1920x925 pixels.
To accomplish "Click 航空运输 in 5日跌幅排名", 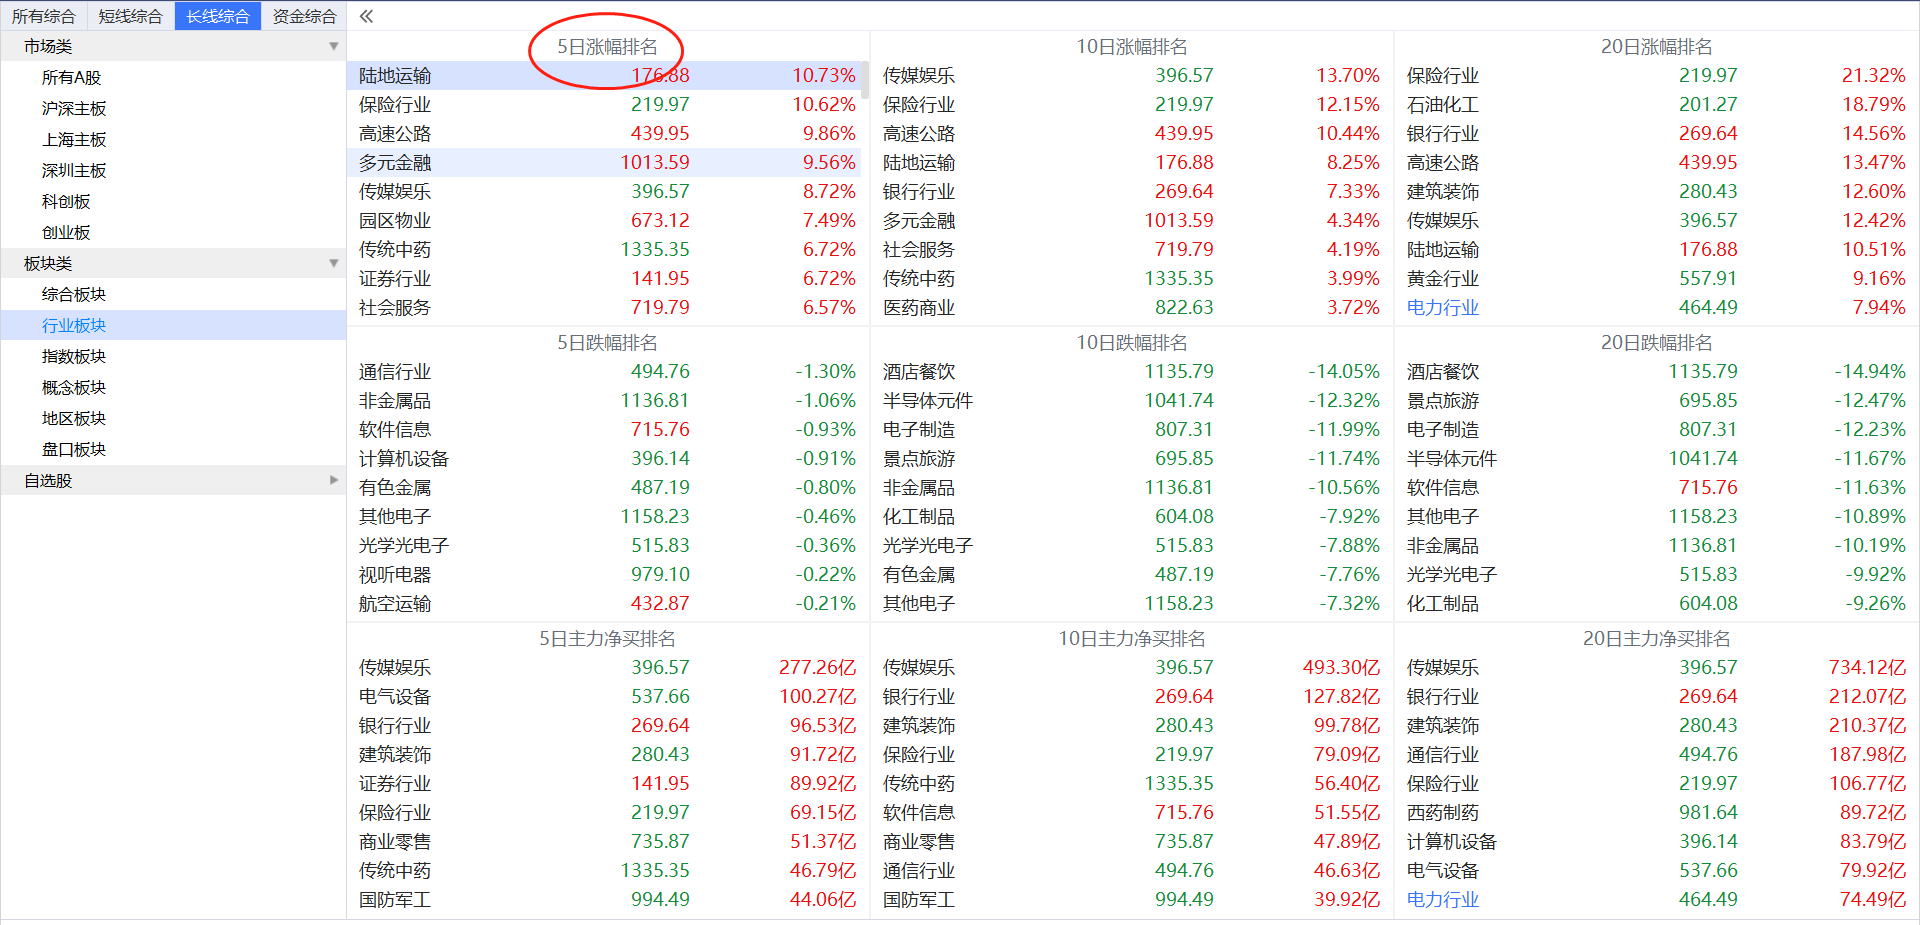I will coord(395,603).
